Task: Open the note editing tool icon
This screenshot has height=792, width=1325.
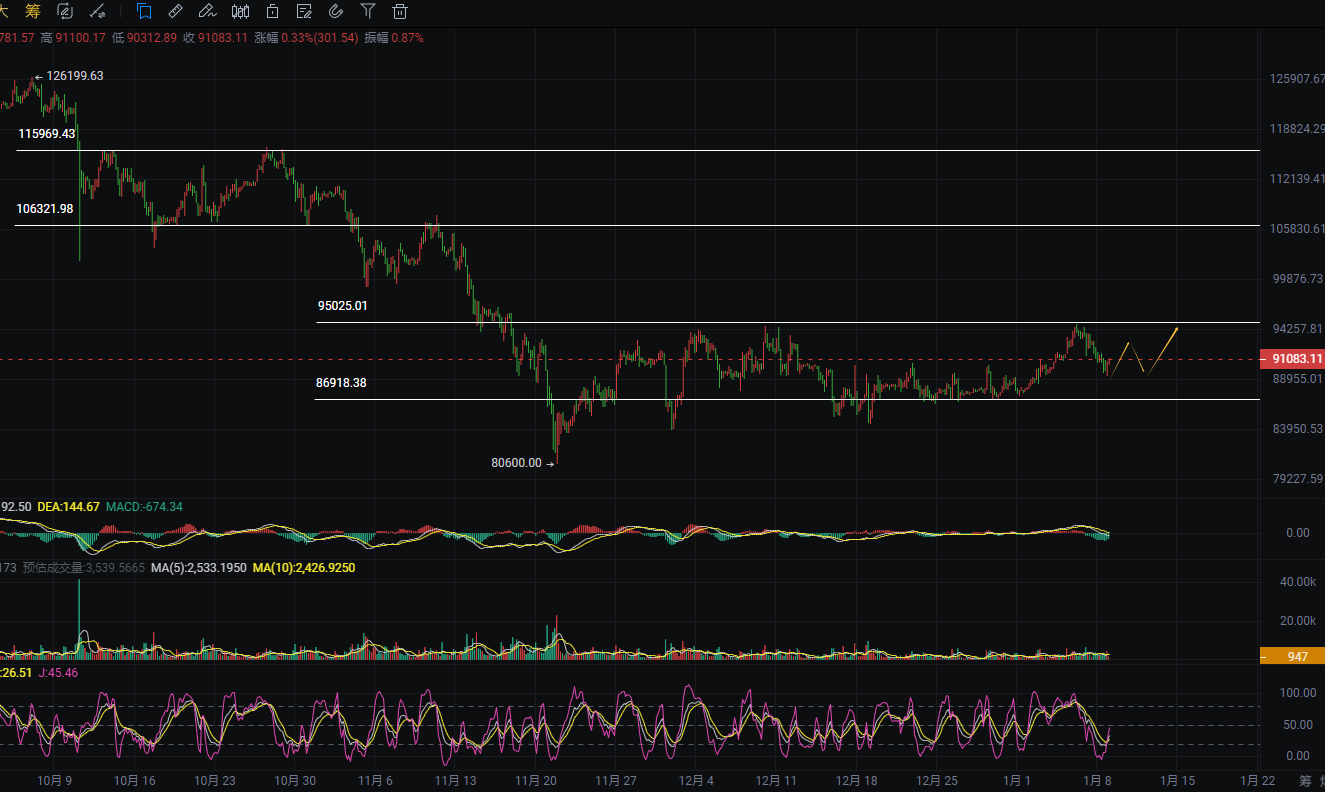Action: click(x=305, y=12)
